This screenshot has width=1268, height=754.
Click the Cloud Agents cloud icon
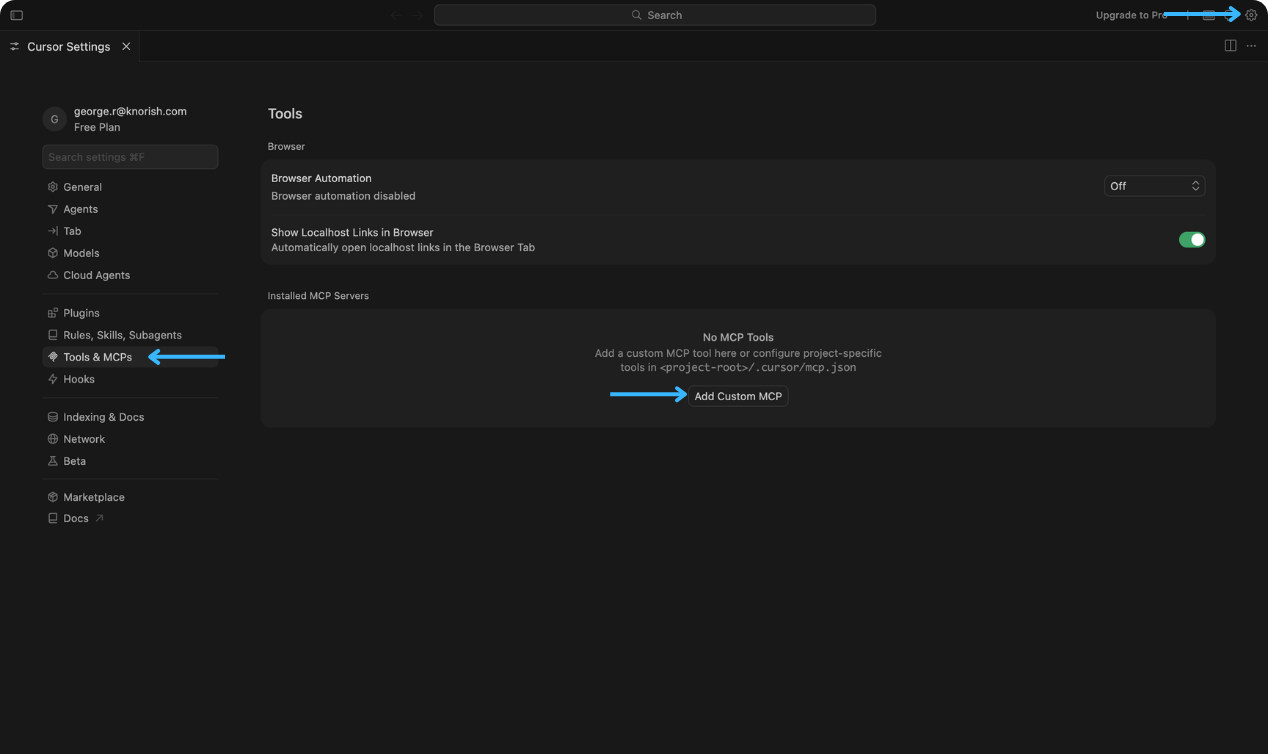(x=53, y=275)
